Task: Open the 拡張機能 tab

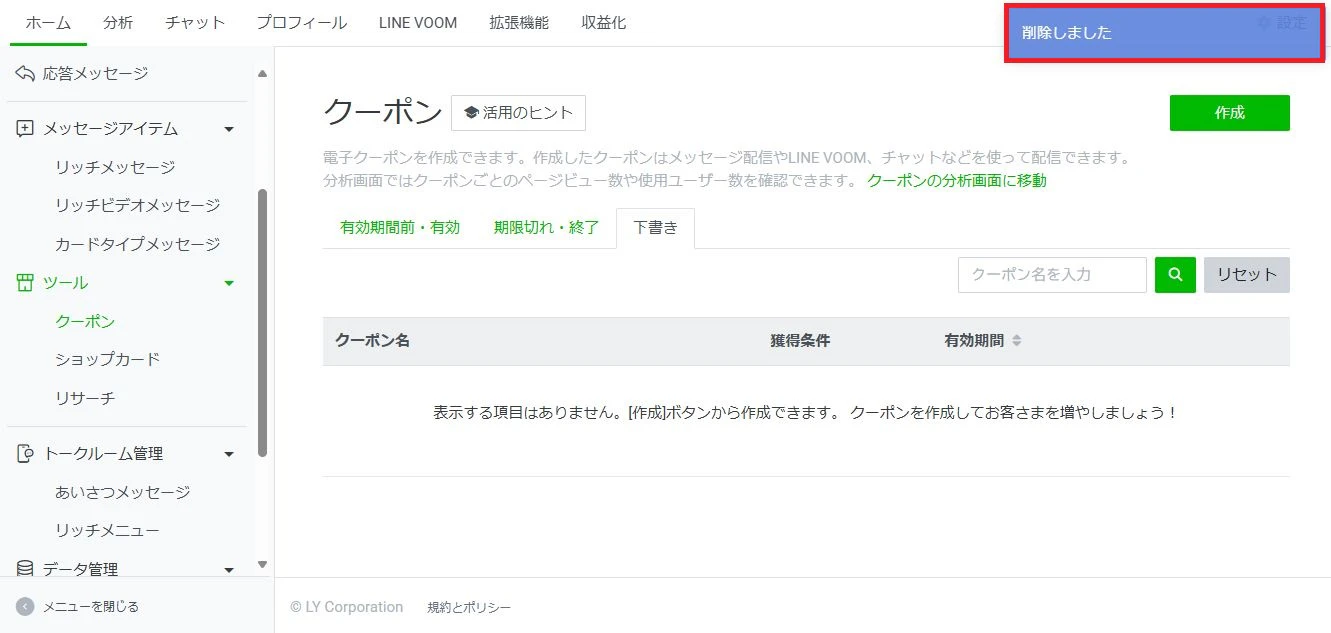Action: click(x=519, y=22)
